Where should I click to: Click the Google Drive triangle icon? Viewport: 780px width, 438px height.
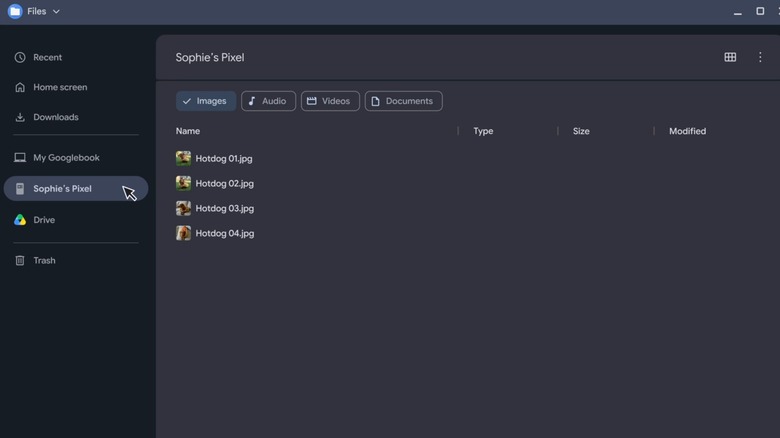(x=20, y=219)
